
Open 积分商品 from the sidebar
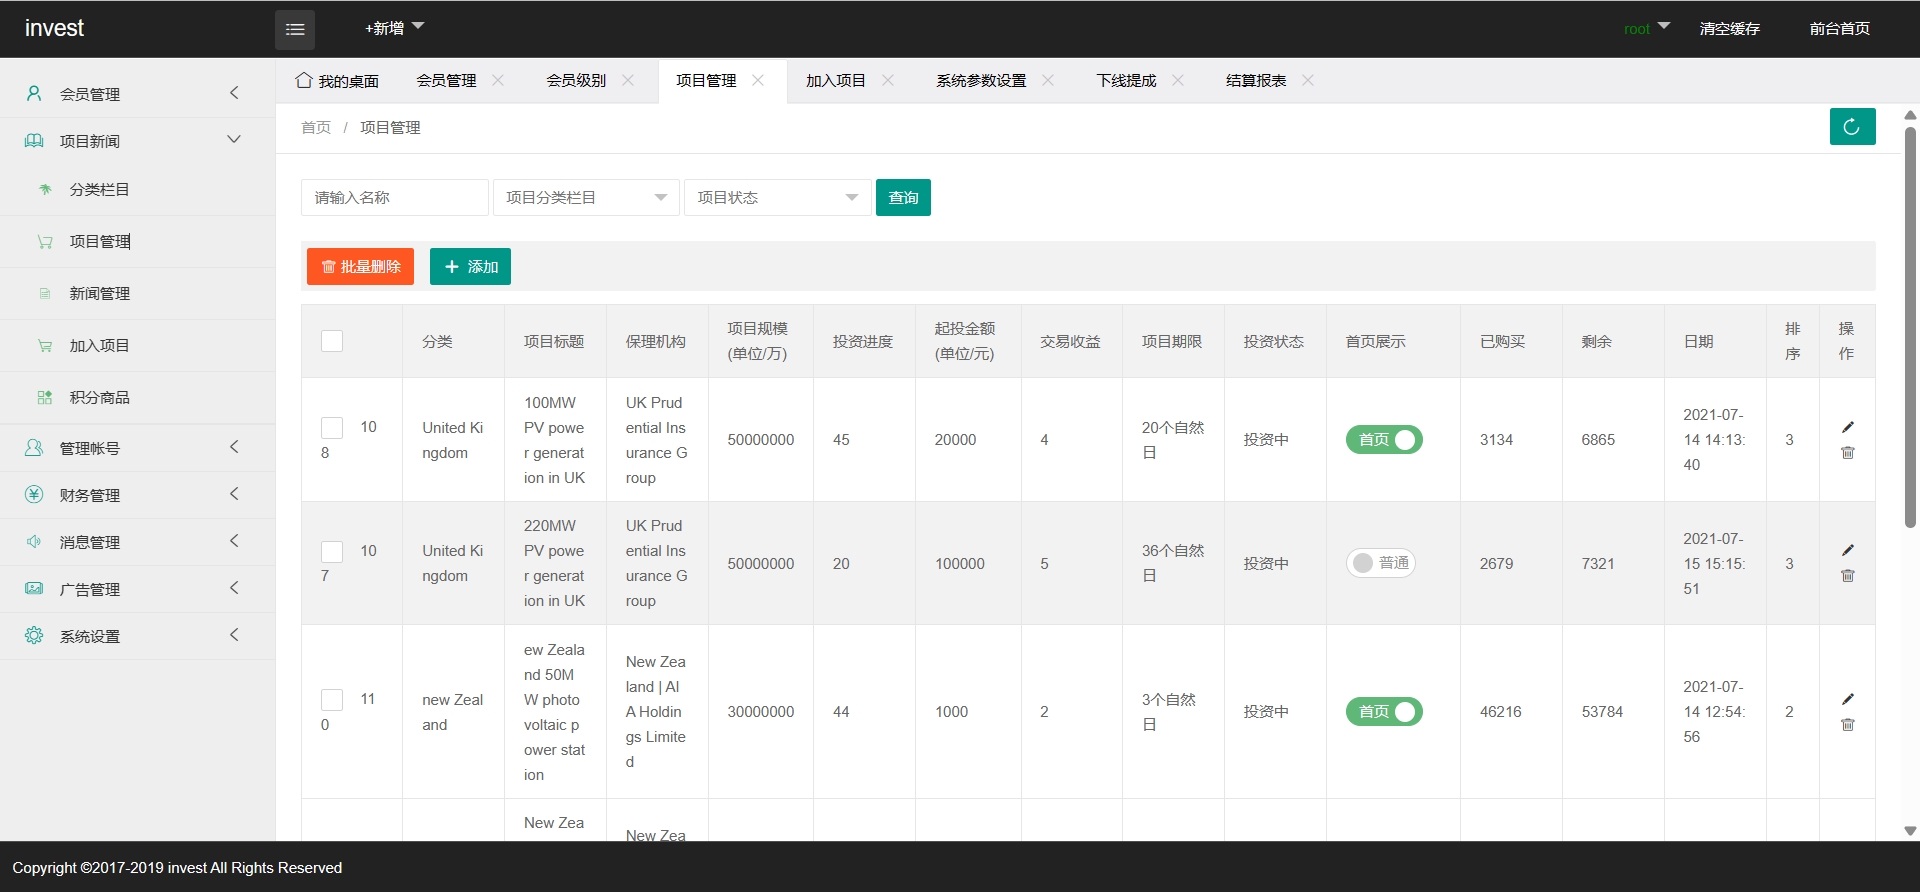point(99,398)
